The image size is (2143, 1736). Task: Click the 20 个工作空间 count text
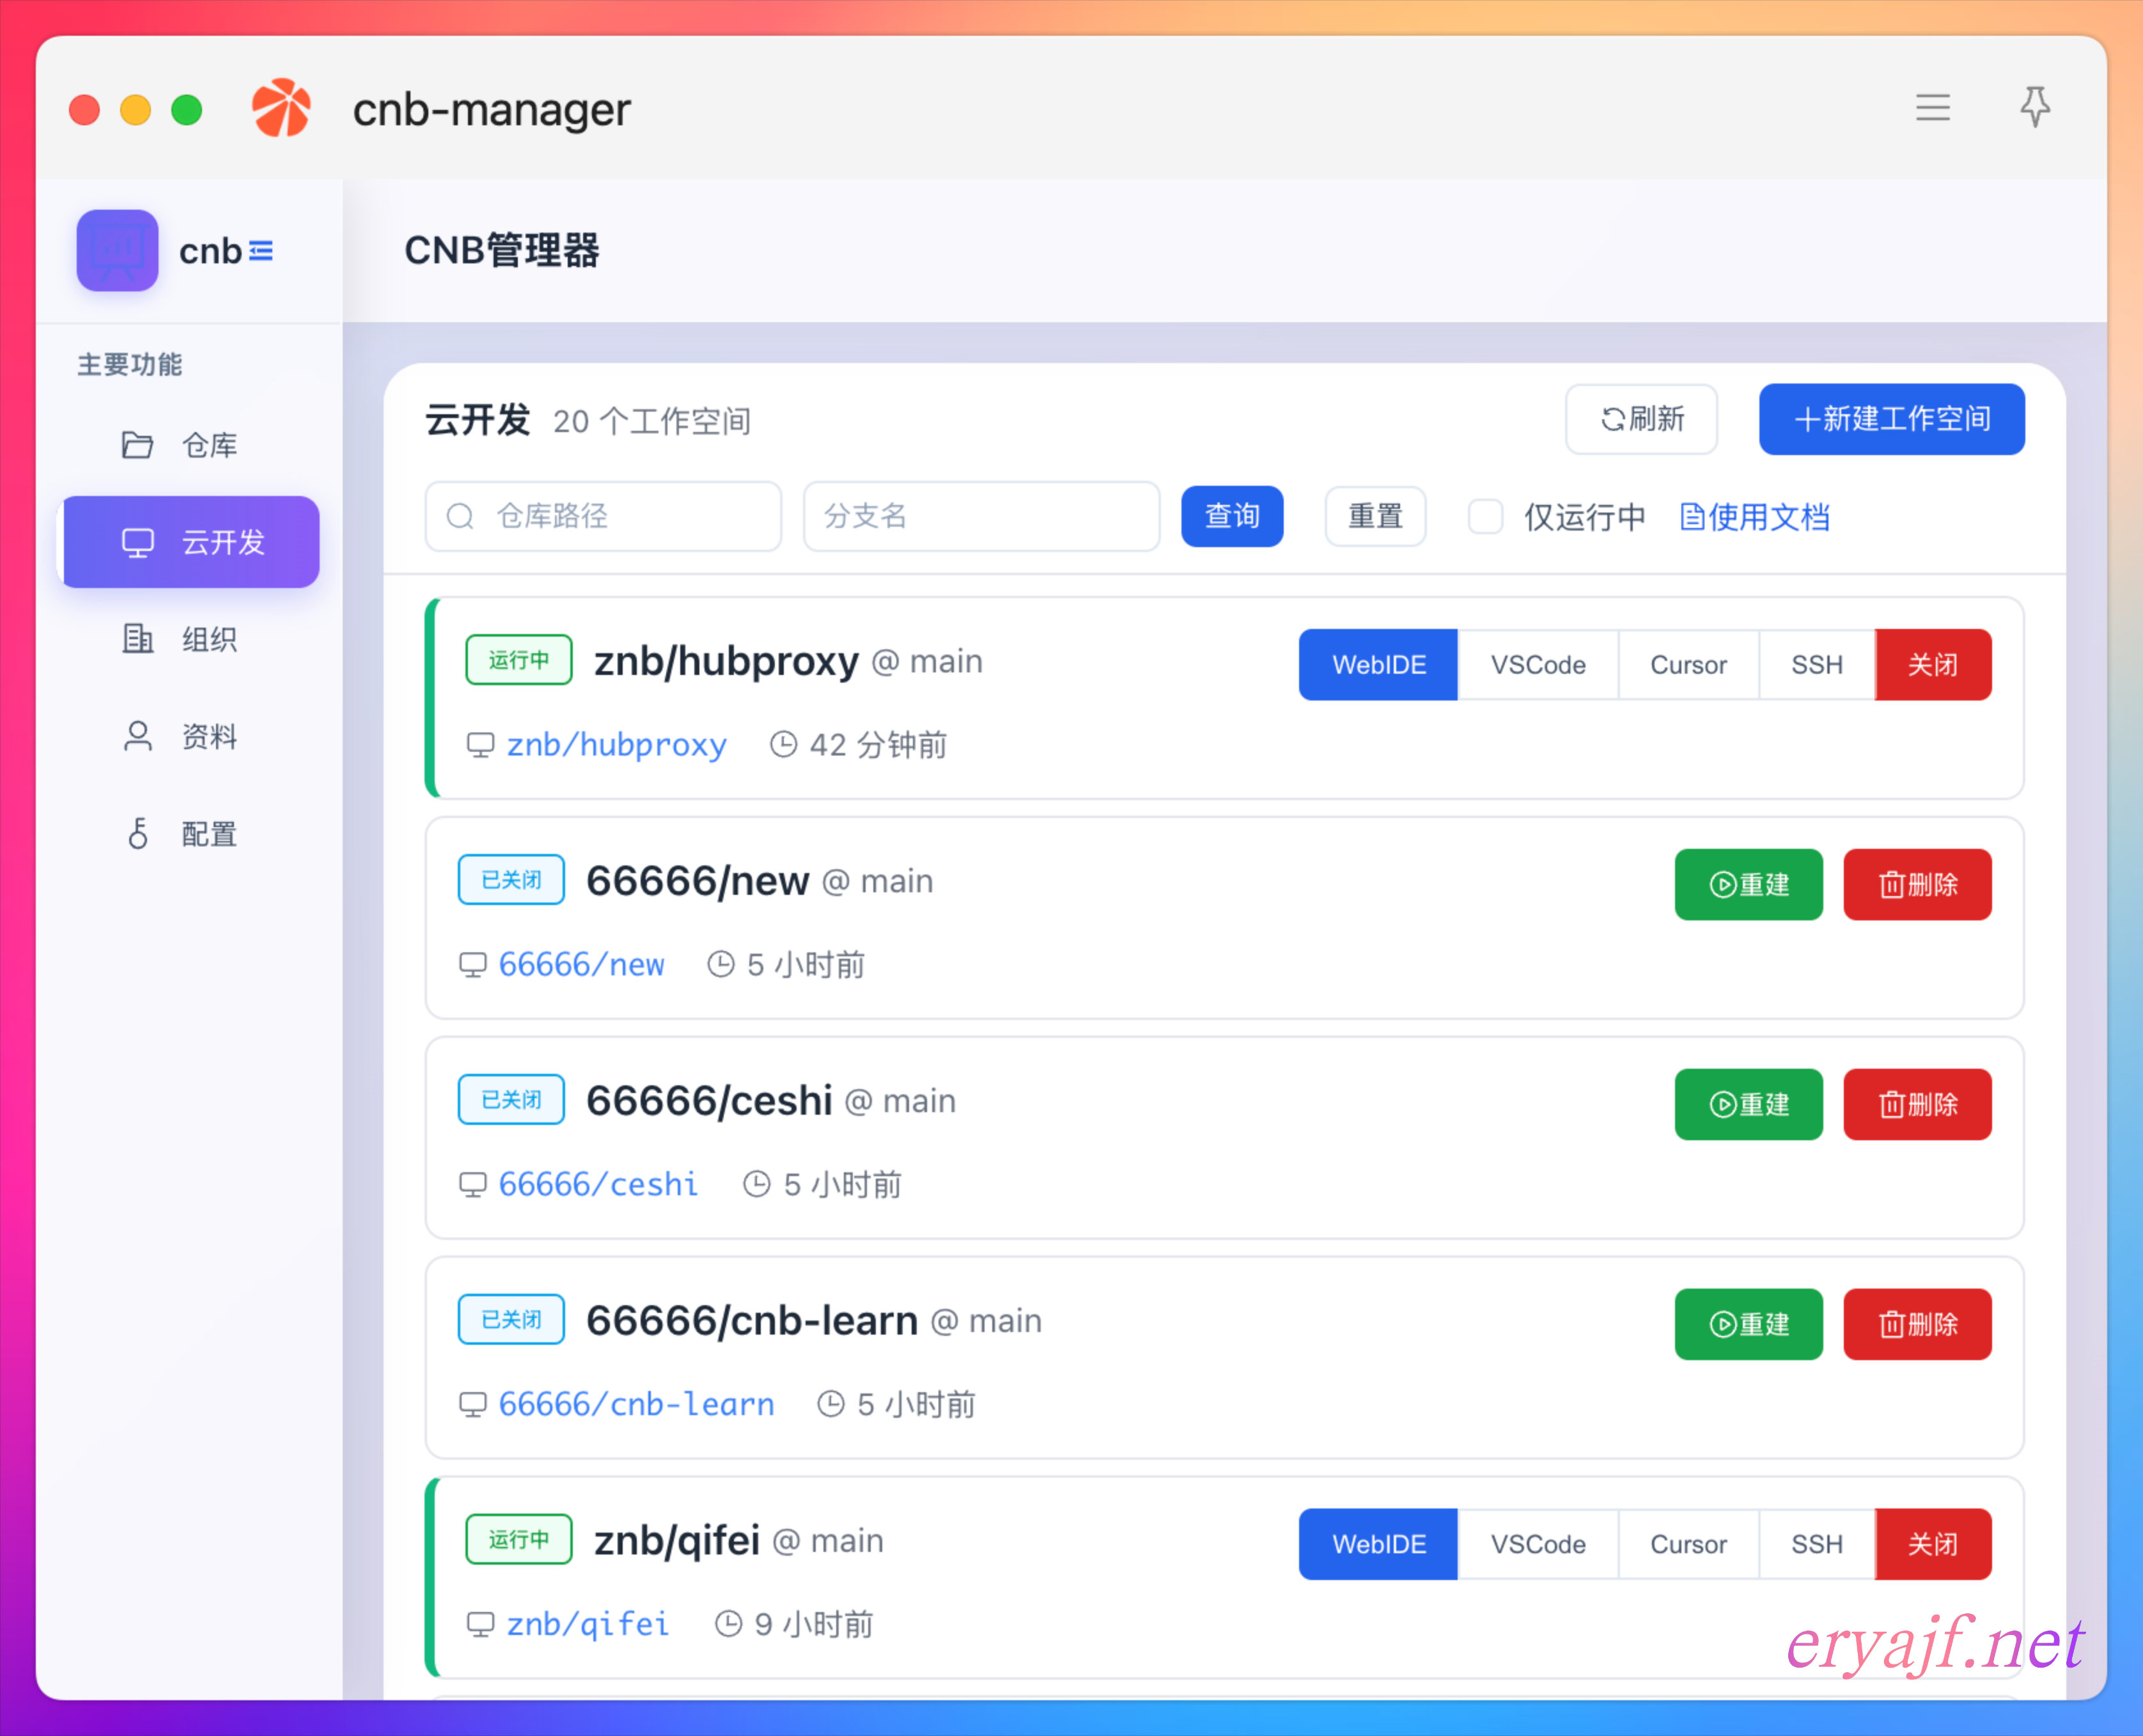point(652,422)
